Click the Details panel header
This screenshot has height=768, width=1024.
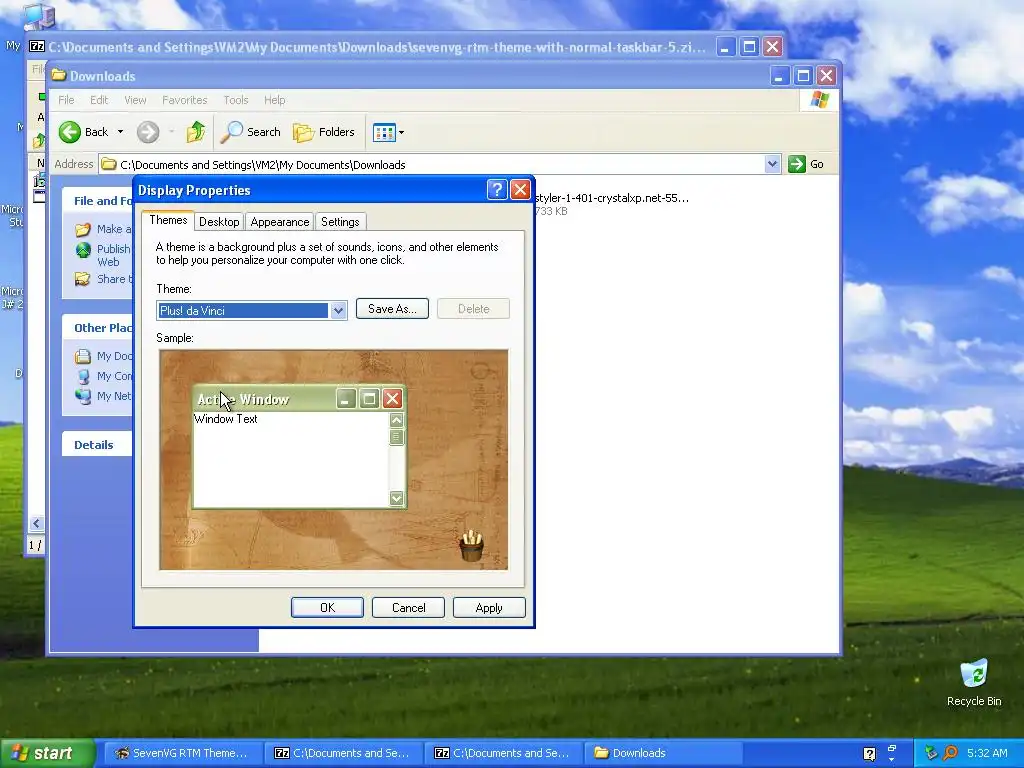click(97, 445)
